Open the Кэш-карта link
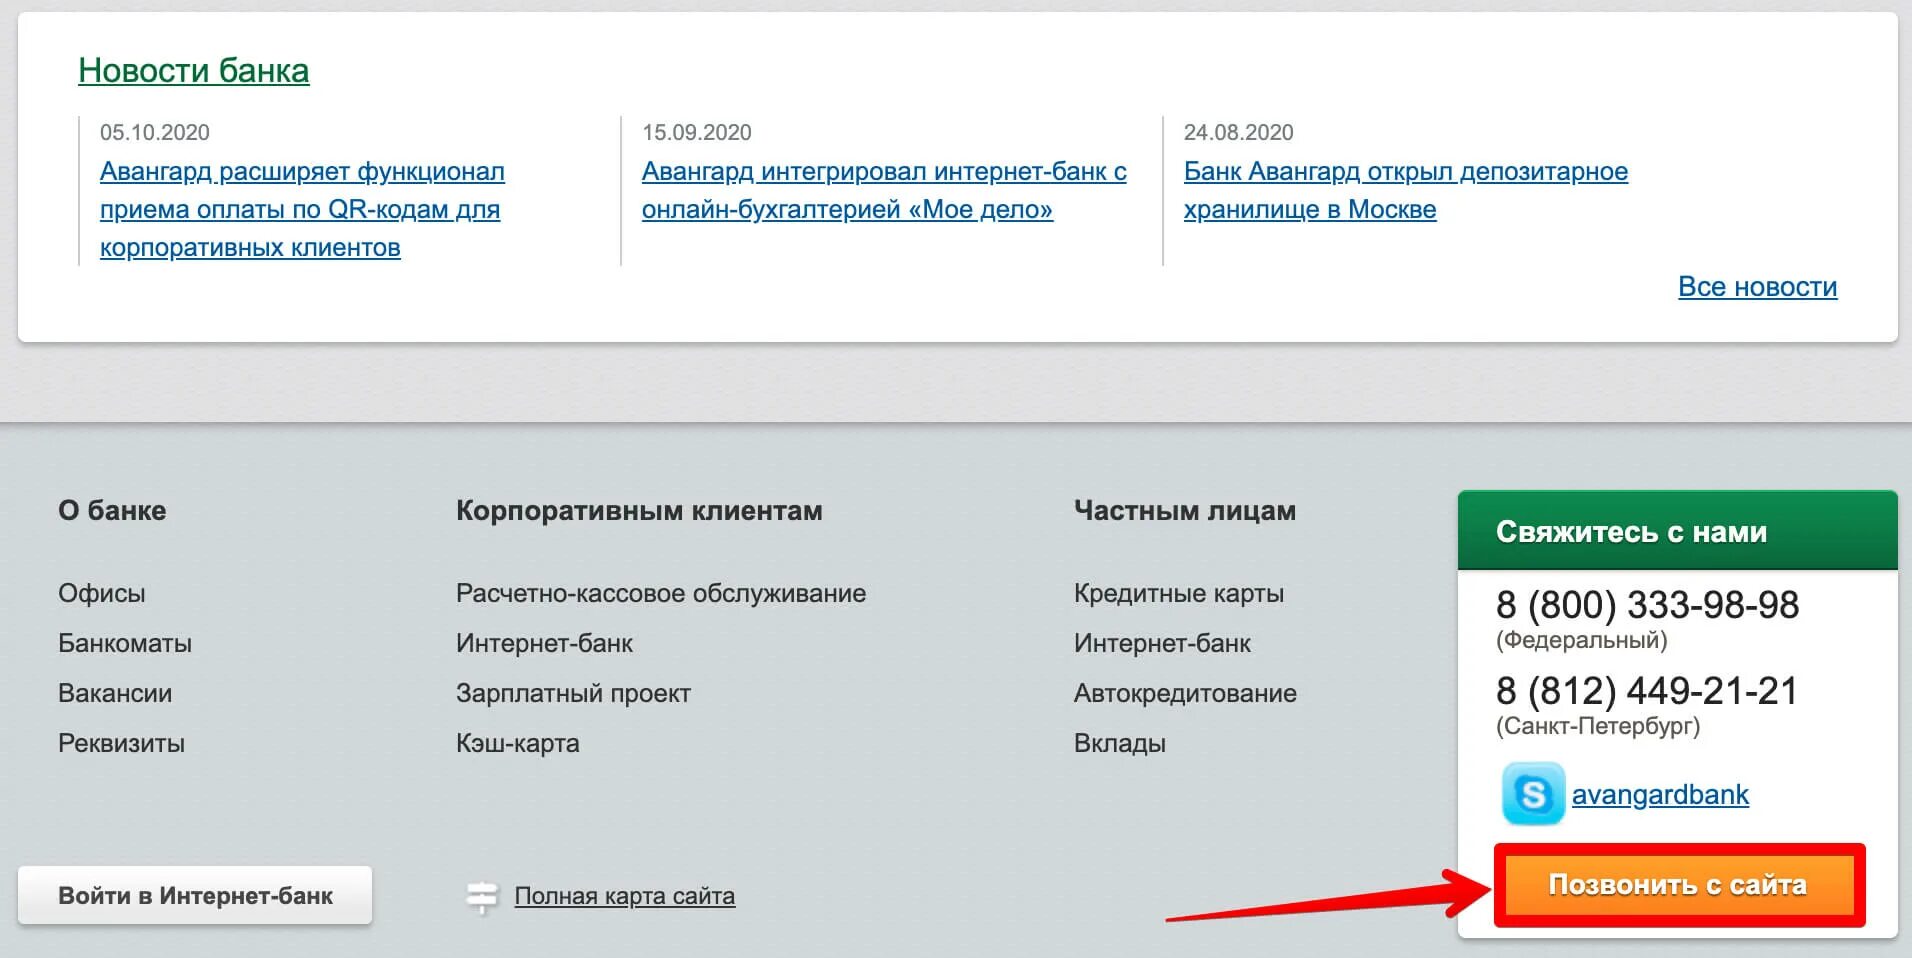The height and width of the screenshot is (958, 1912). click(x=518, y=743)
